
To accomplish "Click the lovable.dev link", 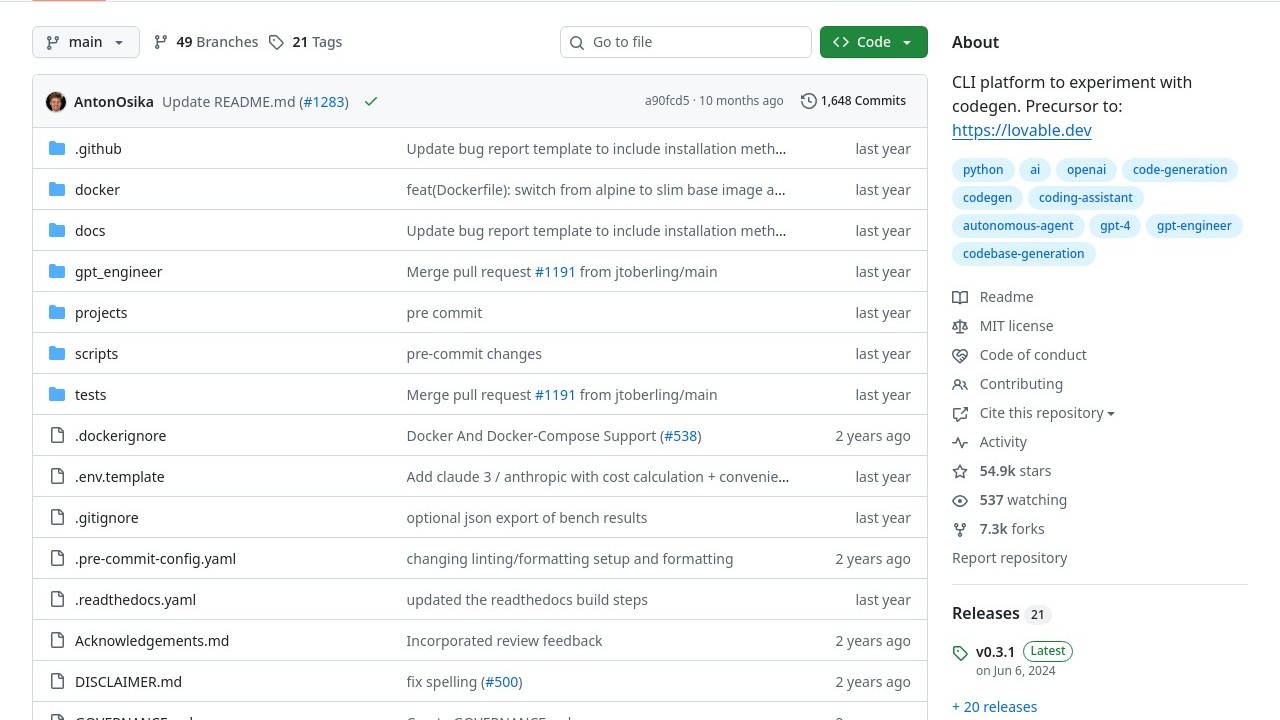I will pos(1021,130).
